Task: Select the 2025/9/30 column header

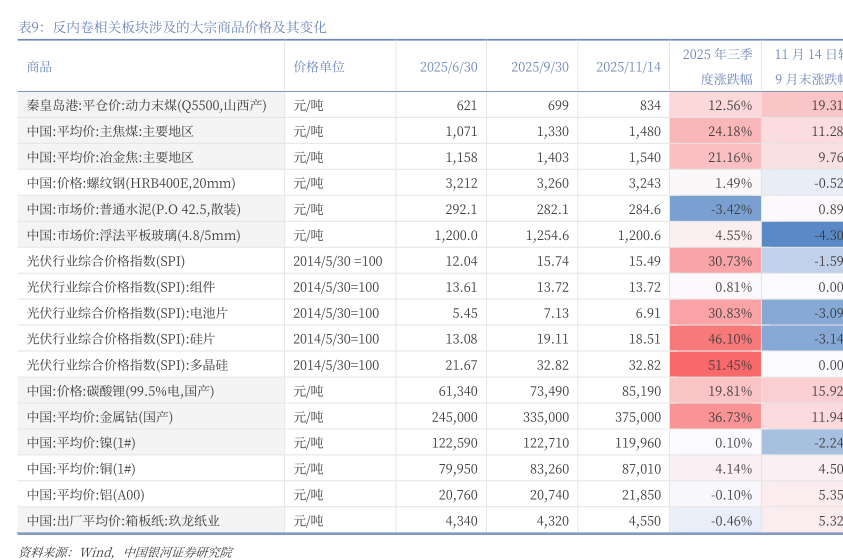Action: (x=539, y=67)
